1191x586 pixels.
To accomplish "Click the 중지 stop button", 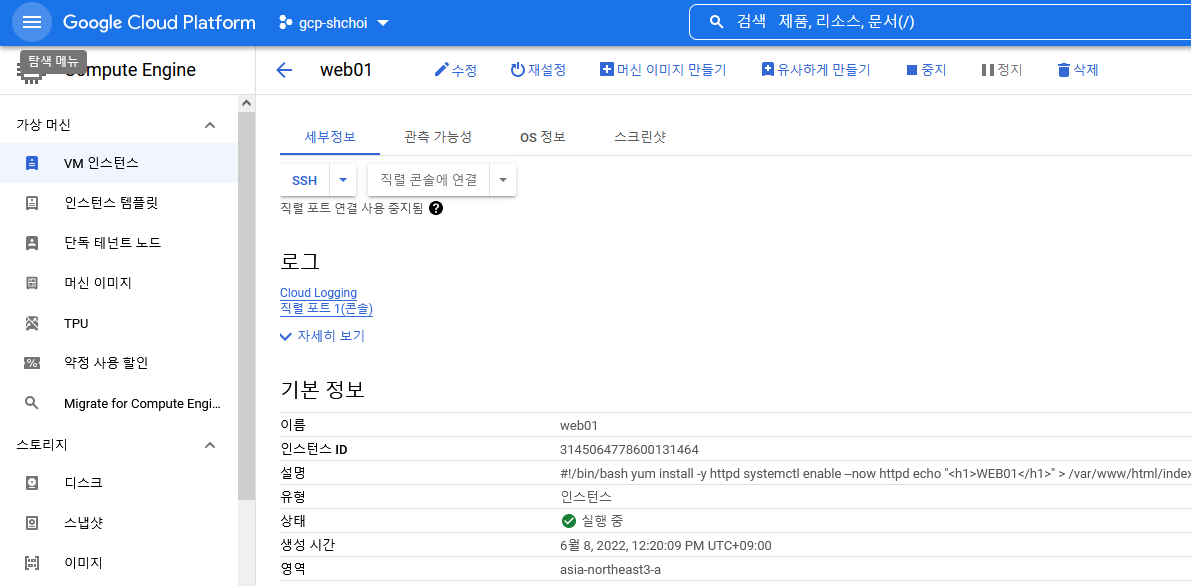I will [926, 70].
